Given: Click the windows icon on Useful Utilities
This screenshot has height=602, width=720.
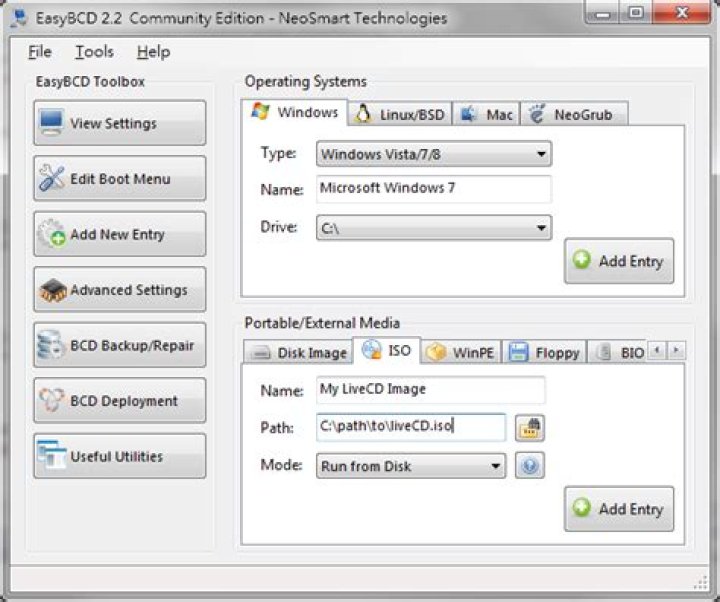Looking at the screenshot, I should tap(51, 455).
